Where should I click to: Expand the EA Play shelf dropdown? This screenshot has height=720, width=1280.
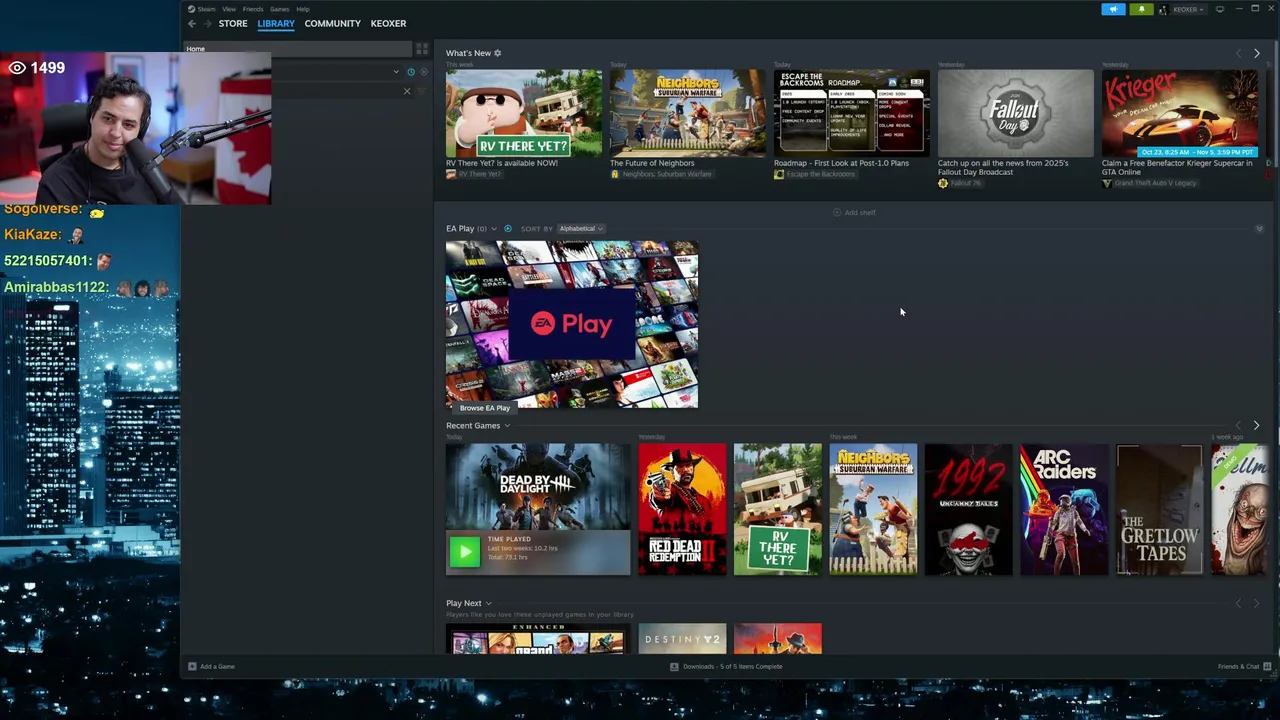coord(493,229)
